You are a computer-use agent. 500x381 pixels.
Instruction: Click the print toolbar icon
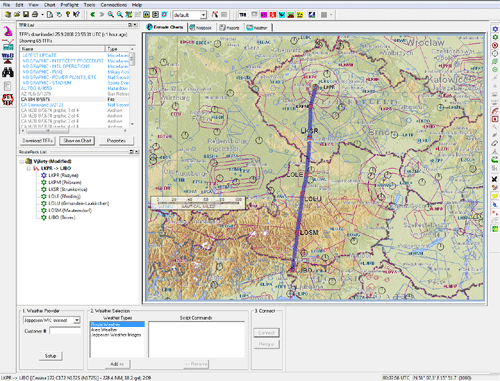pos(35,14)
